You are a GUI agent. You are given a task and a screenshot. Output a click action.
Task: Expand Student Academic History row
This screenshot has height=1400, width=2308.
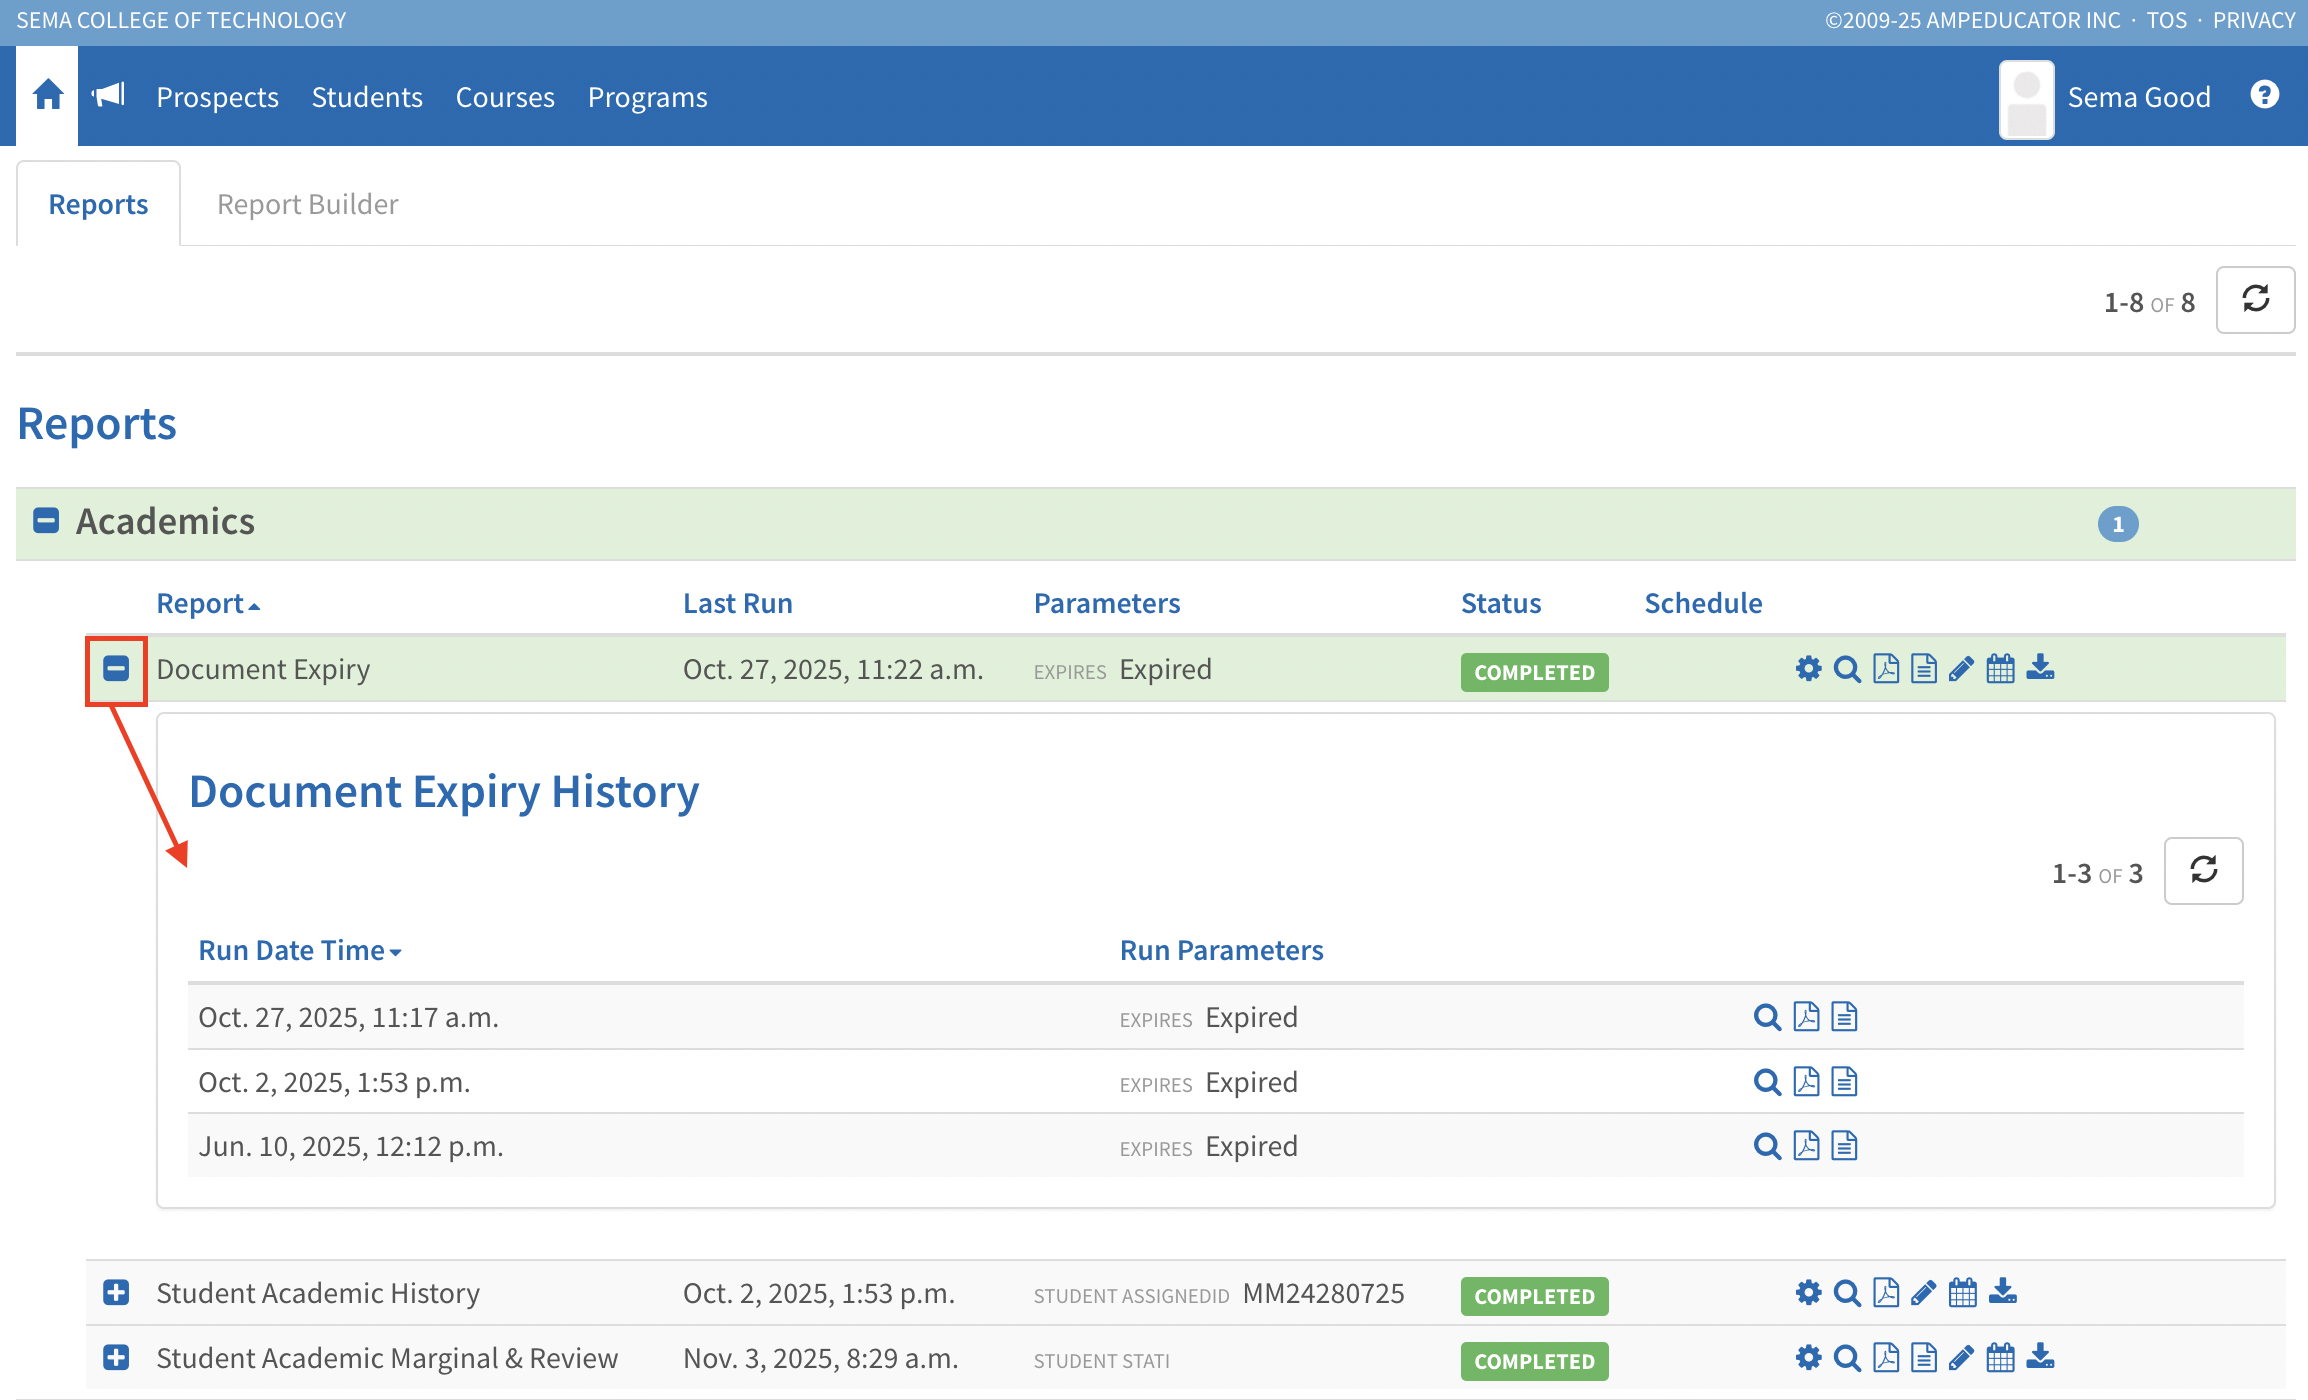point(116,1293)
